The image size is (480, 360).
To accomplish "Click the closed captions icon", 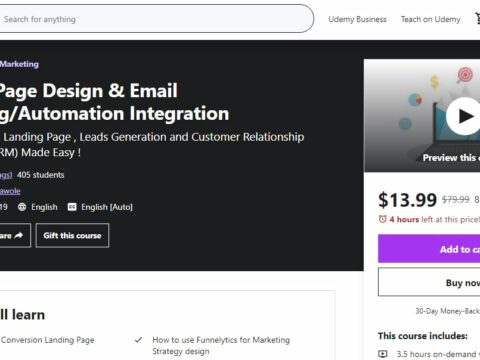I will [x=72, y=207].
